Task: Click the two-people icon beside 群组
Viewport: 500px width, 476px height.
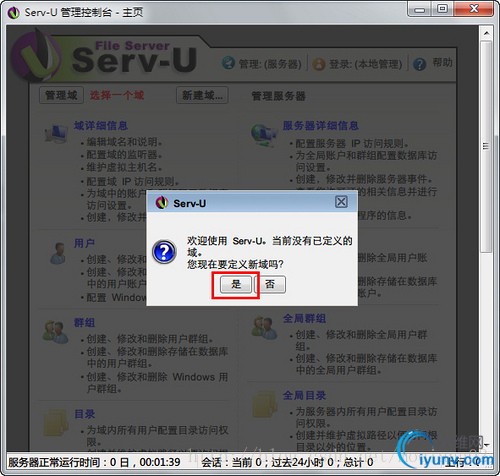Action: [55, 332]
